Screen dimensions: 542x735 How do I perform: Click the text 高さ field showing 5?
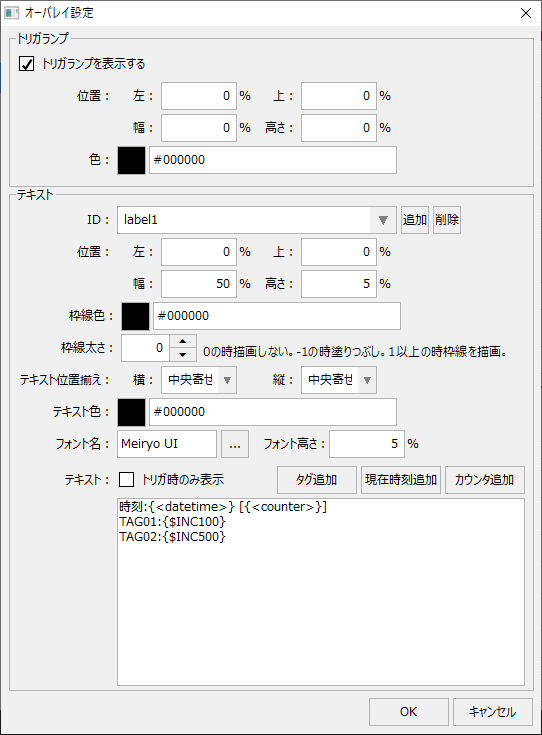click(339, 284)
